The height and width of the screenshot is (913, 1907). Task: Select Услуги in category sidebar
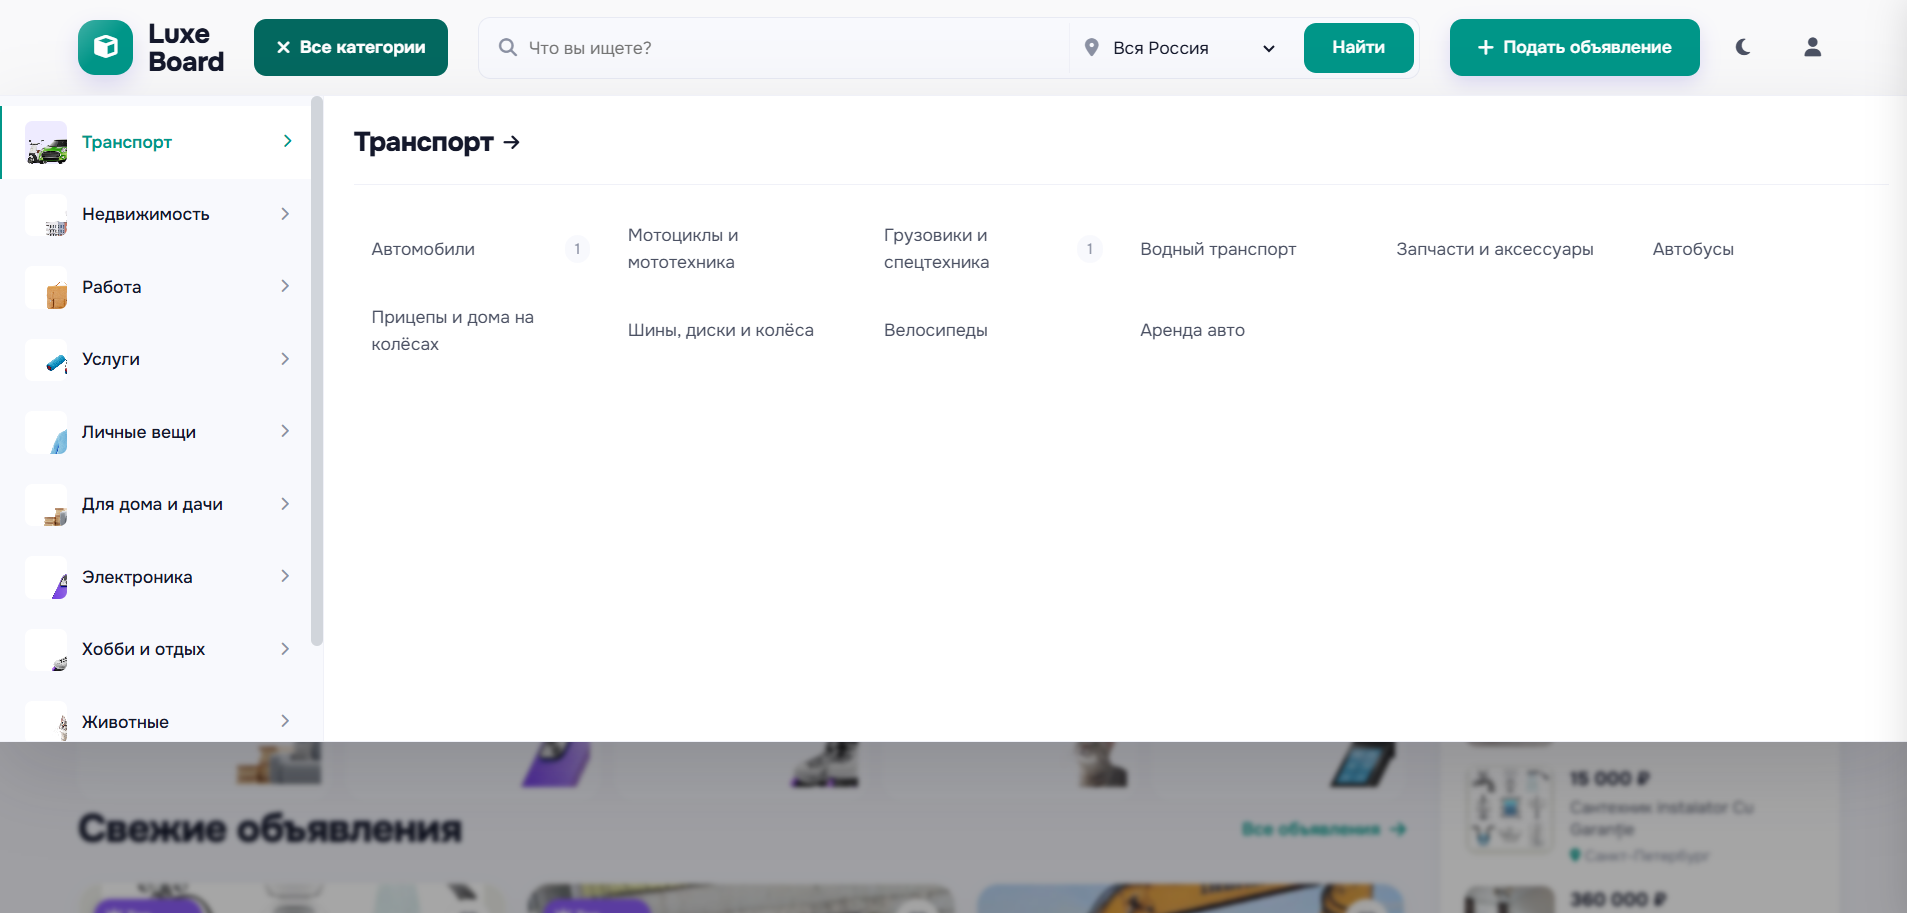click(x=156, y=360)
